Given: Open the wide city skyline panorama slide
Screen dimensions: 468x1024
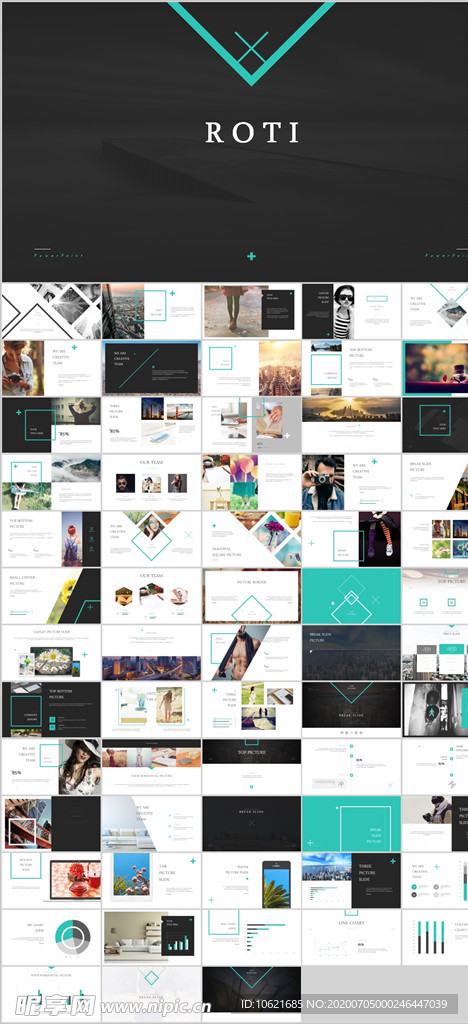Looking at the screenshot, I should click(x=151, y=652).
